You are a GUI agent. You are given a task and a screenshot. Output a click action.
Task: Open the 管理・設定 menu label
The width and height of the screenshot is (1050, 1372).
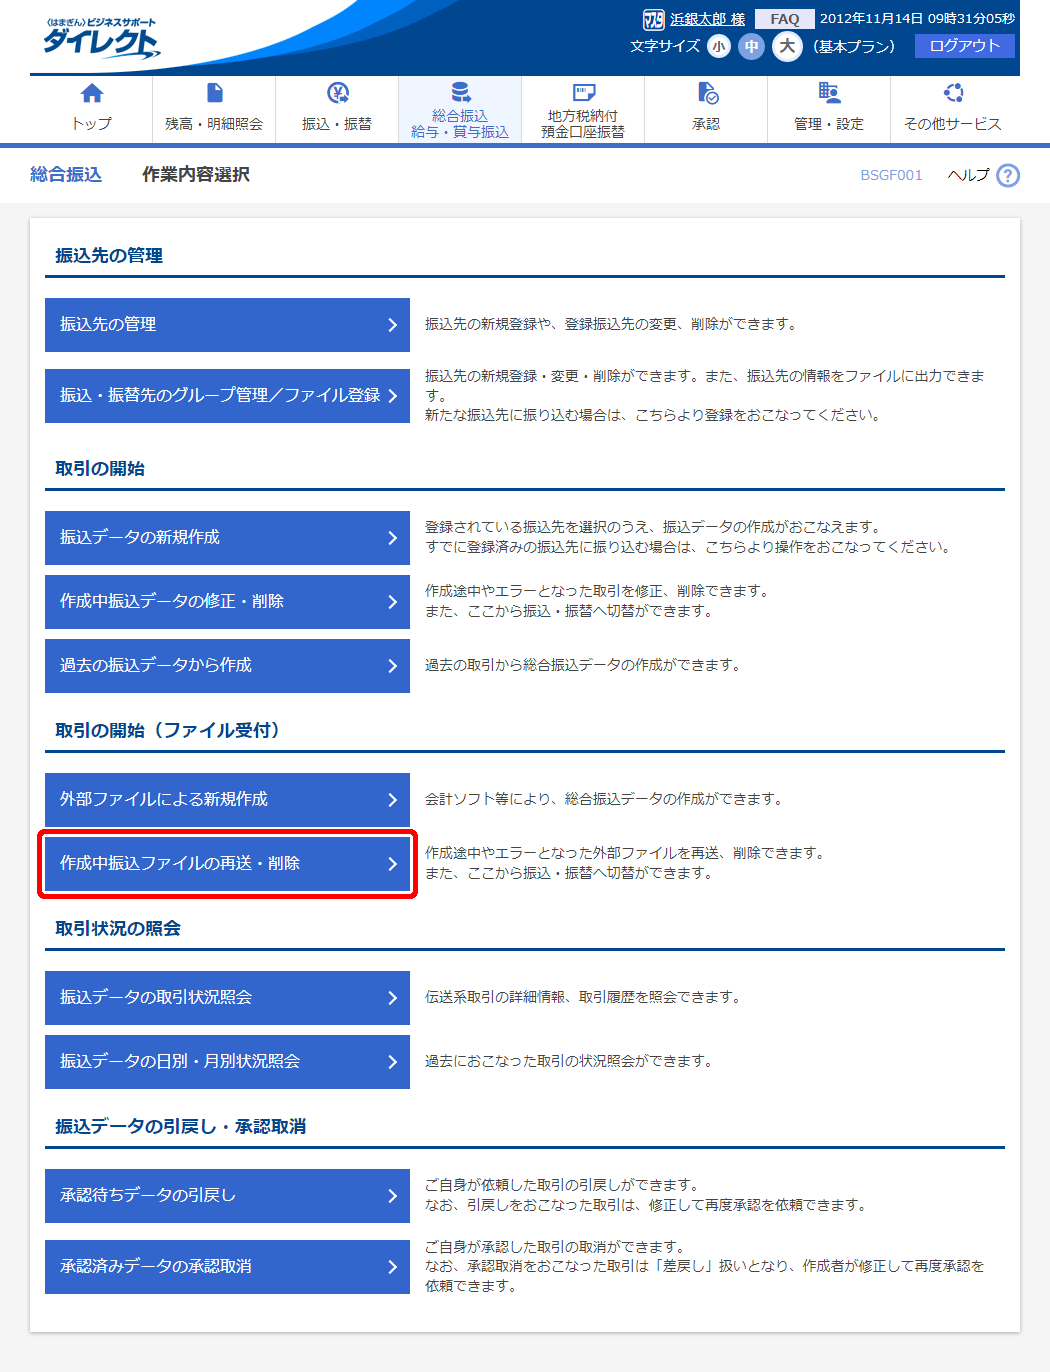pos(829,124)
